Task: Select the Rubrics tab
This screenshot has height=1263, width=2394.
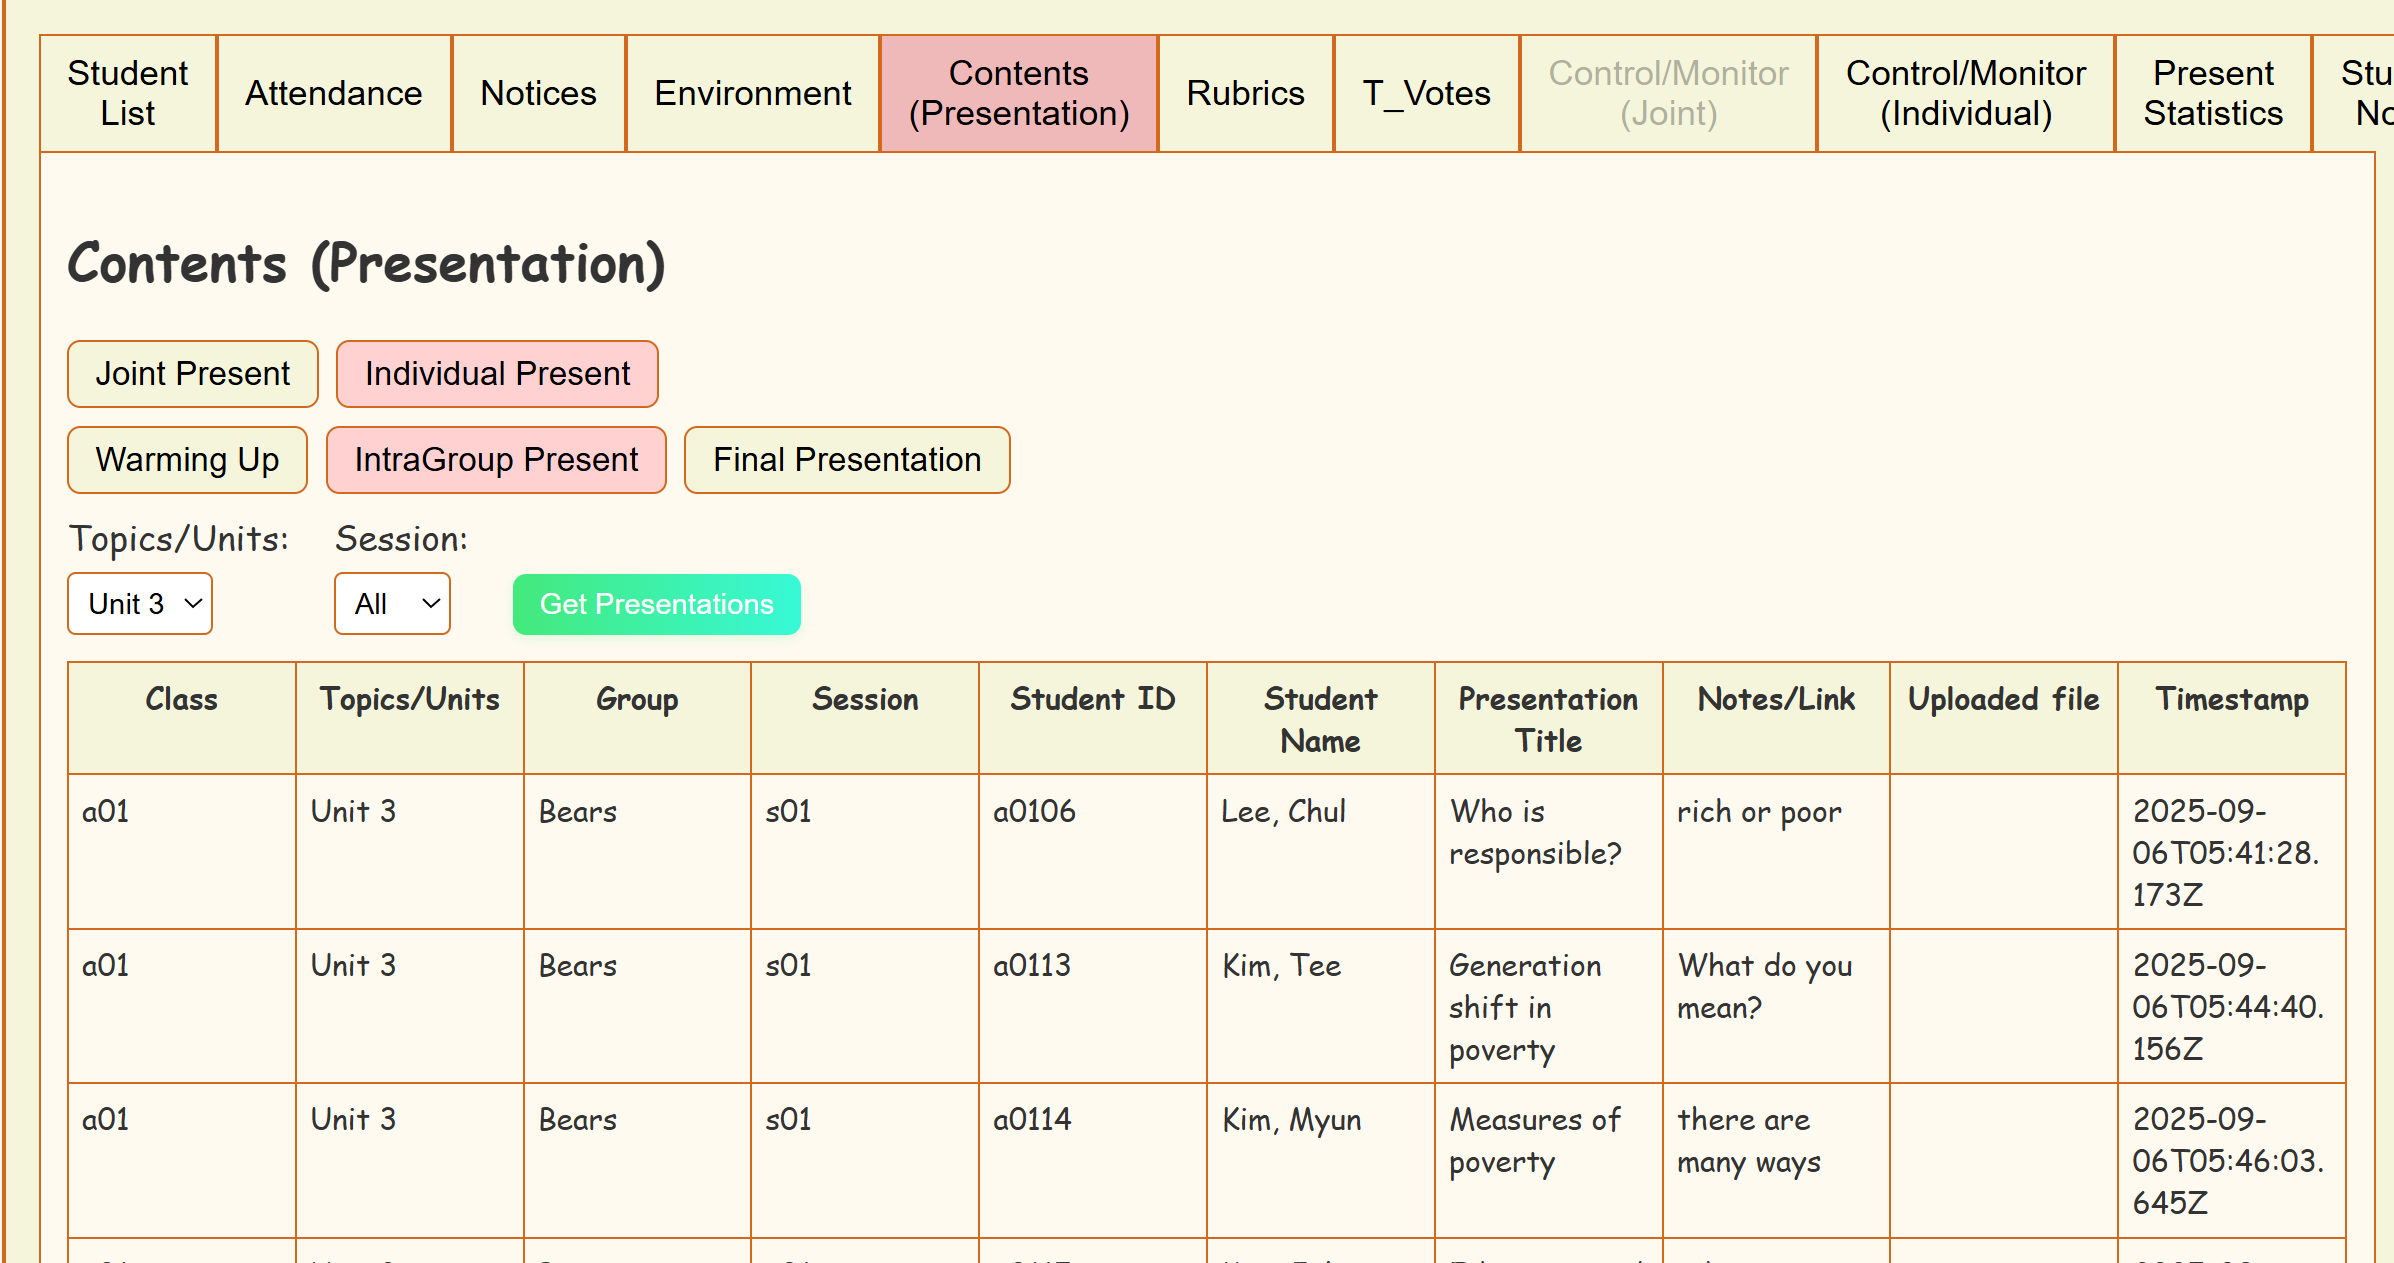Action: pos(1245,93)
